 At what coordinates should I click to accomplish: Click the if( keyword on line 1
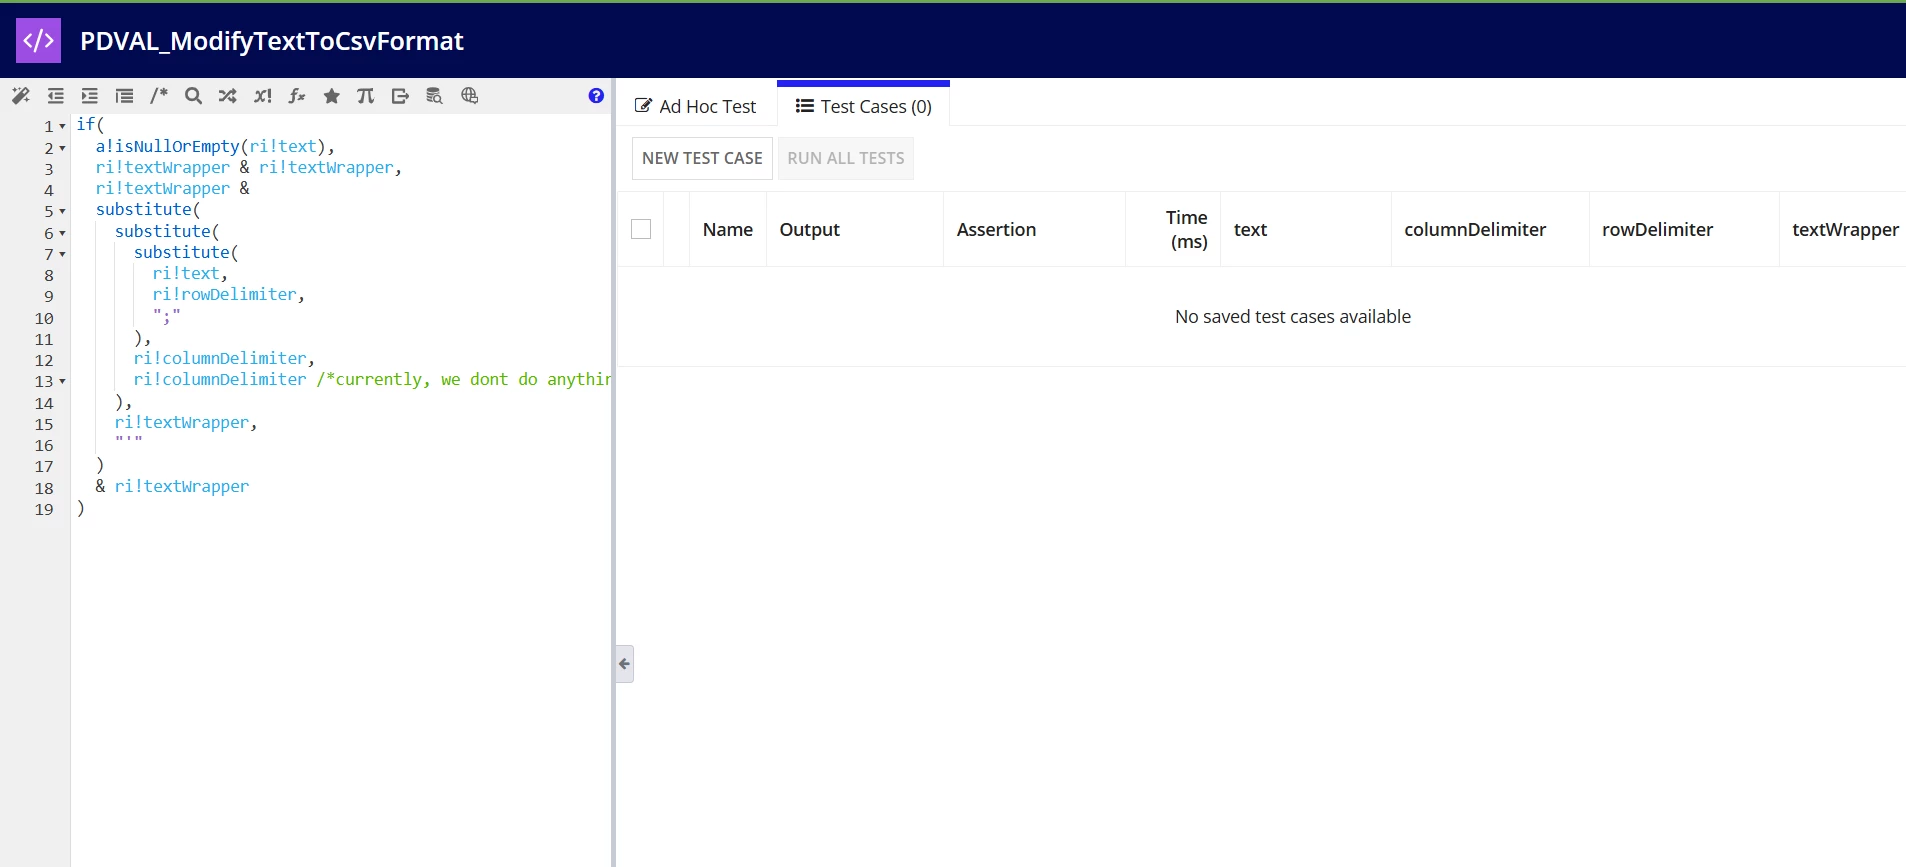coord(91,124)
